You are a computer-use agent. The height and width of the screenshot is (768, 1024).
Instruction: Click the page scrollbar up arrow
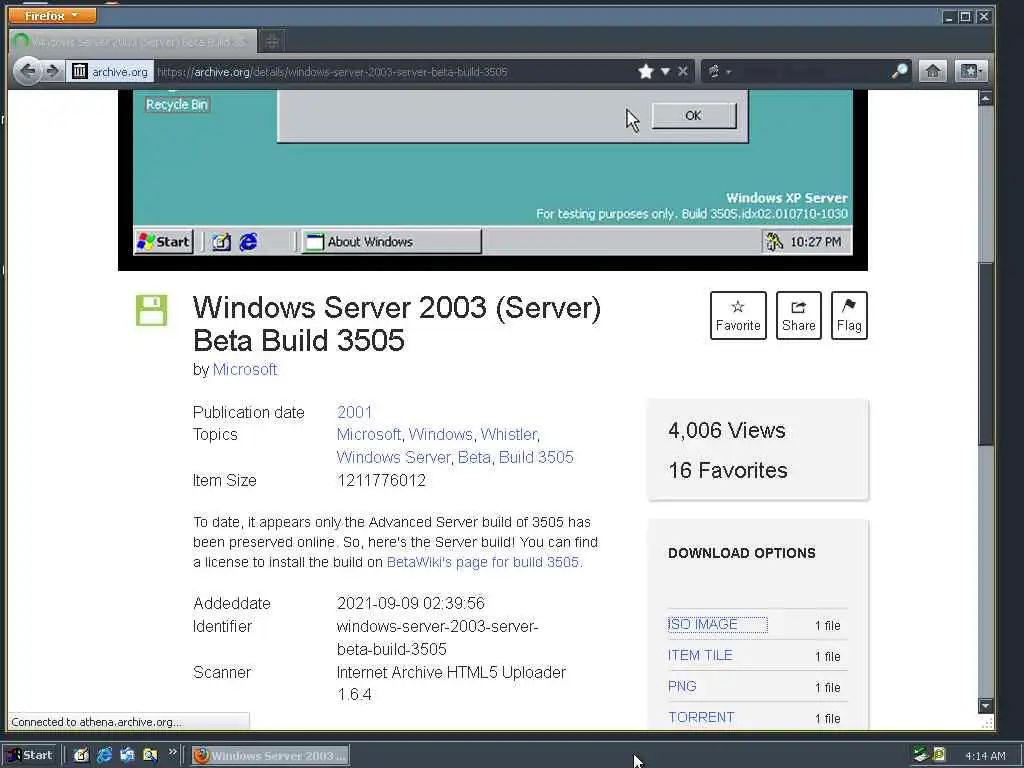[x=985, y=99]
